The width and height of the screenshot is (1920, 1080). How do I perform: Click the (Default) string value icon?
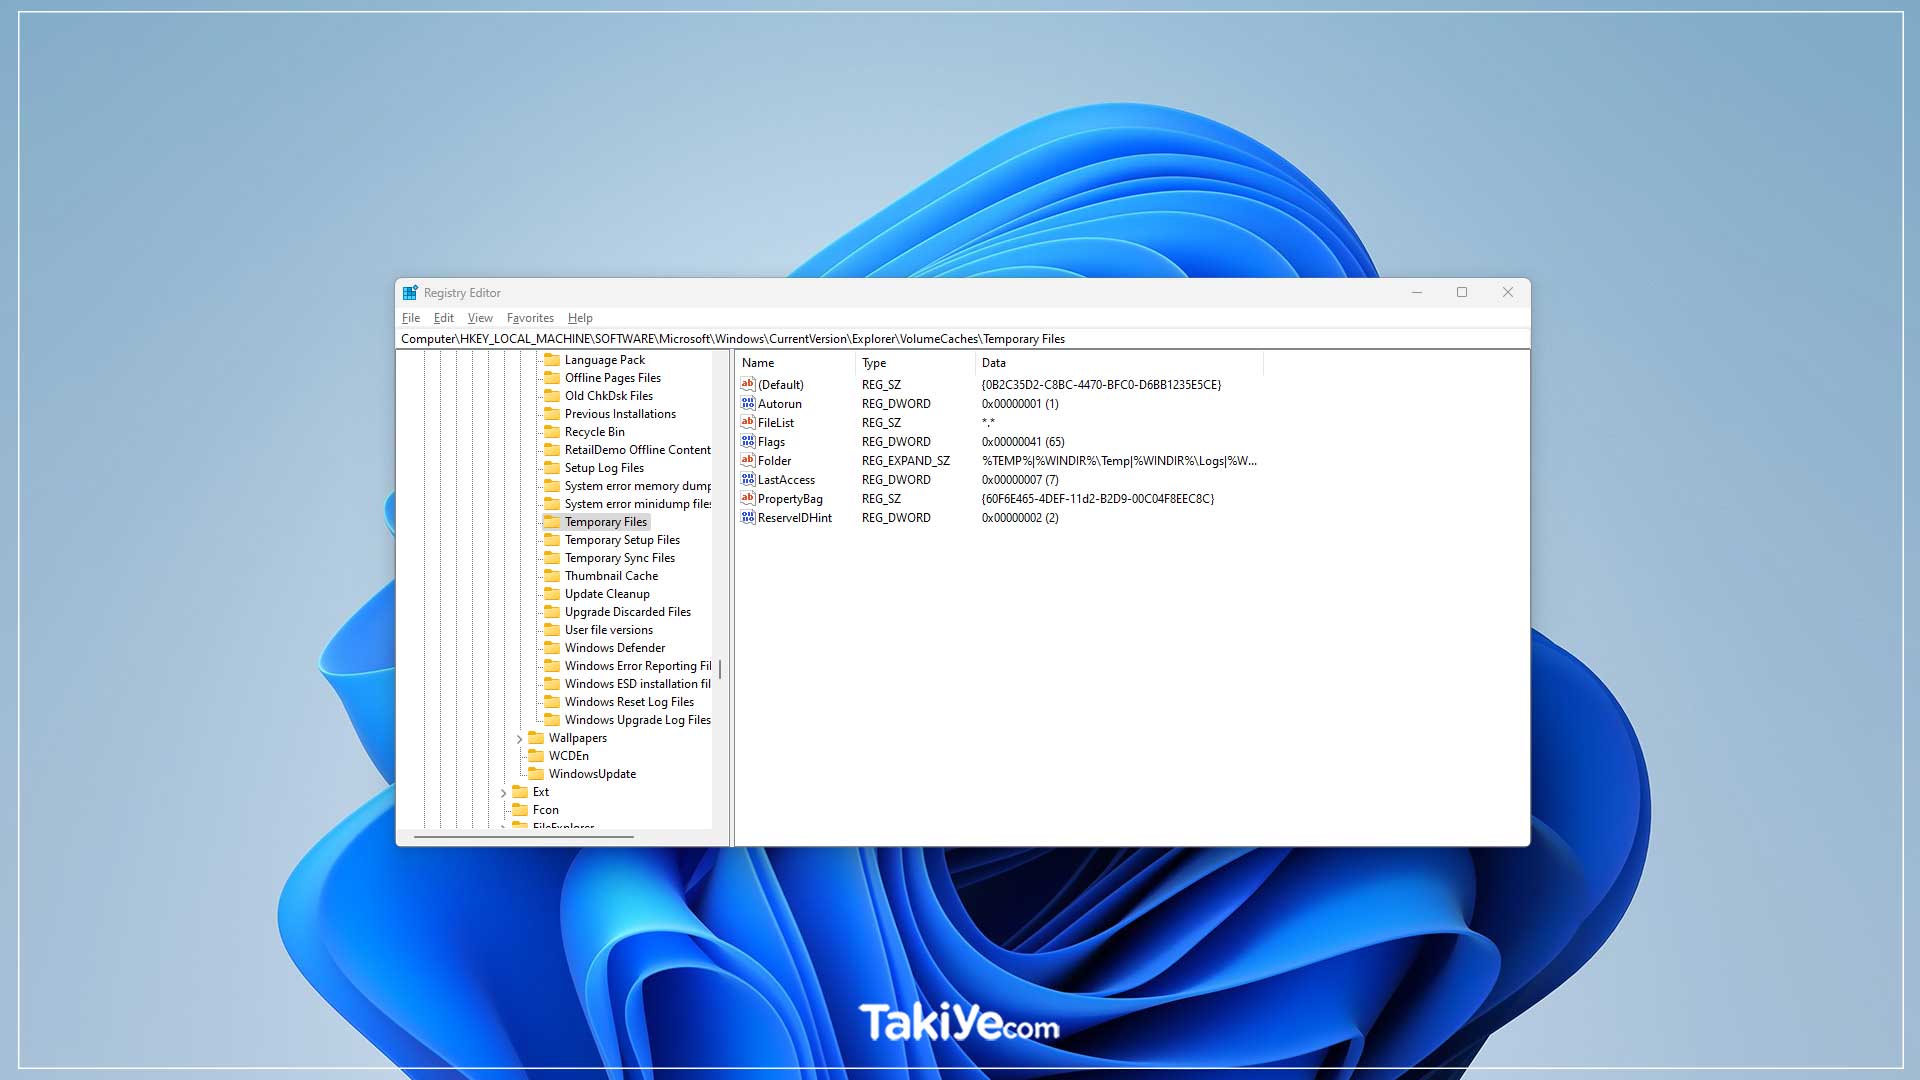[747, 385]
